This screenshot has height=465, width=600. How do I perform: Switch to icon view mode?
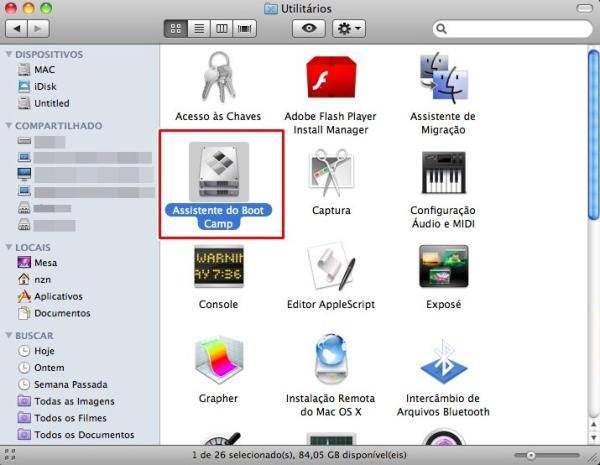[176, 29]
